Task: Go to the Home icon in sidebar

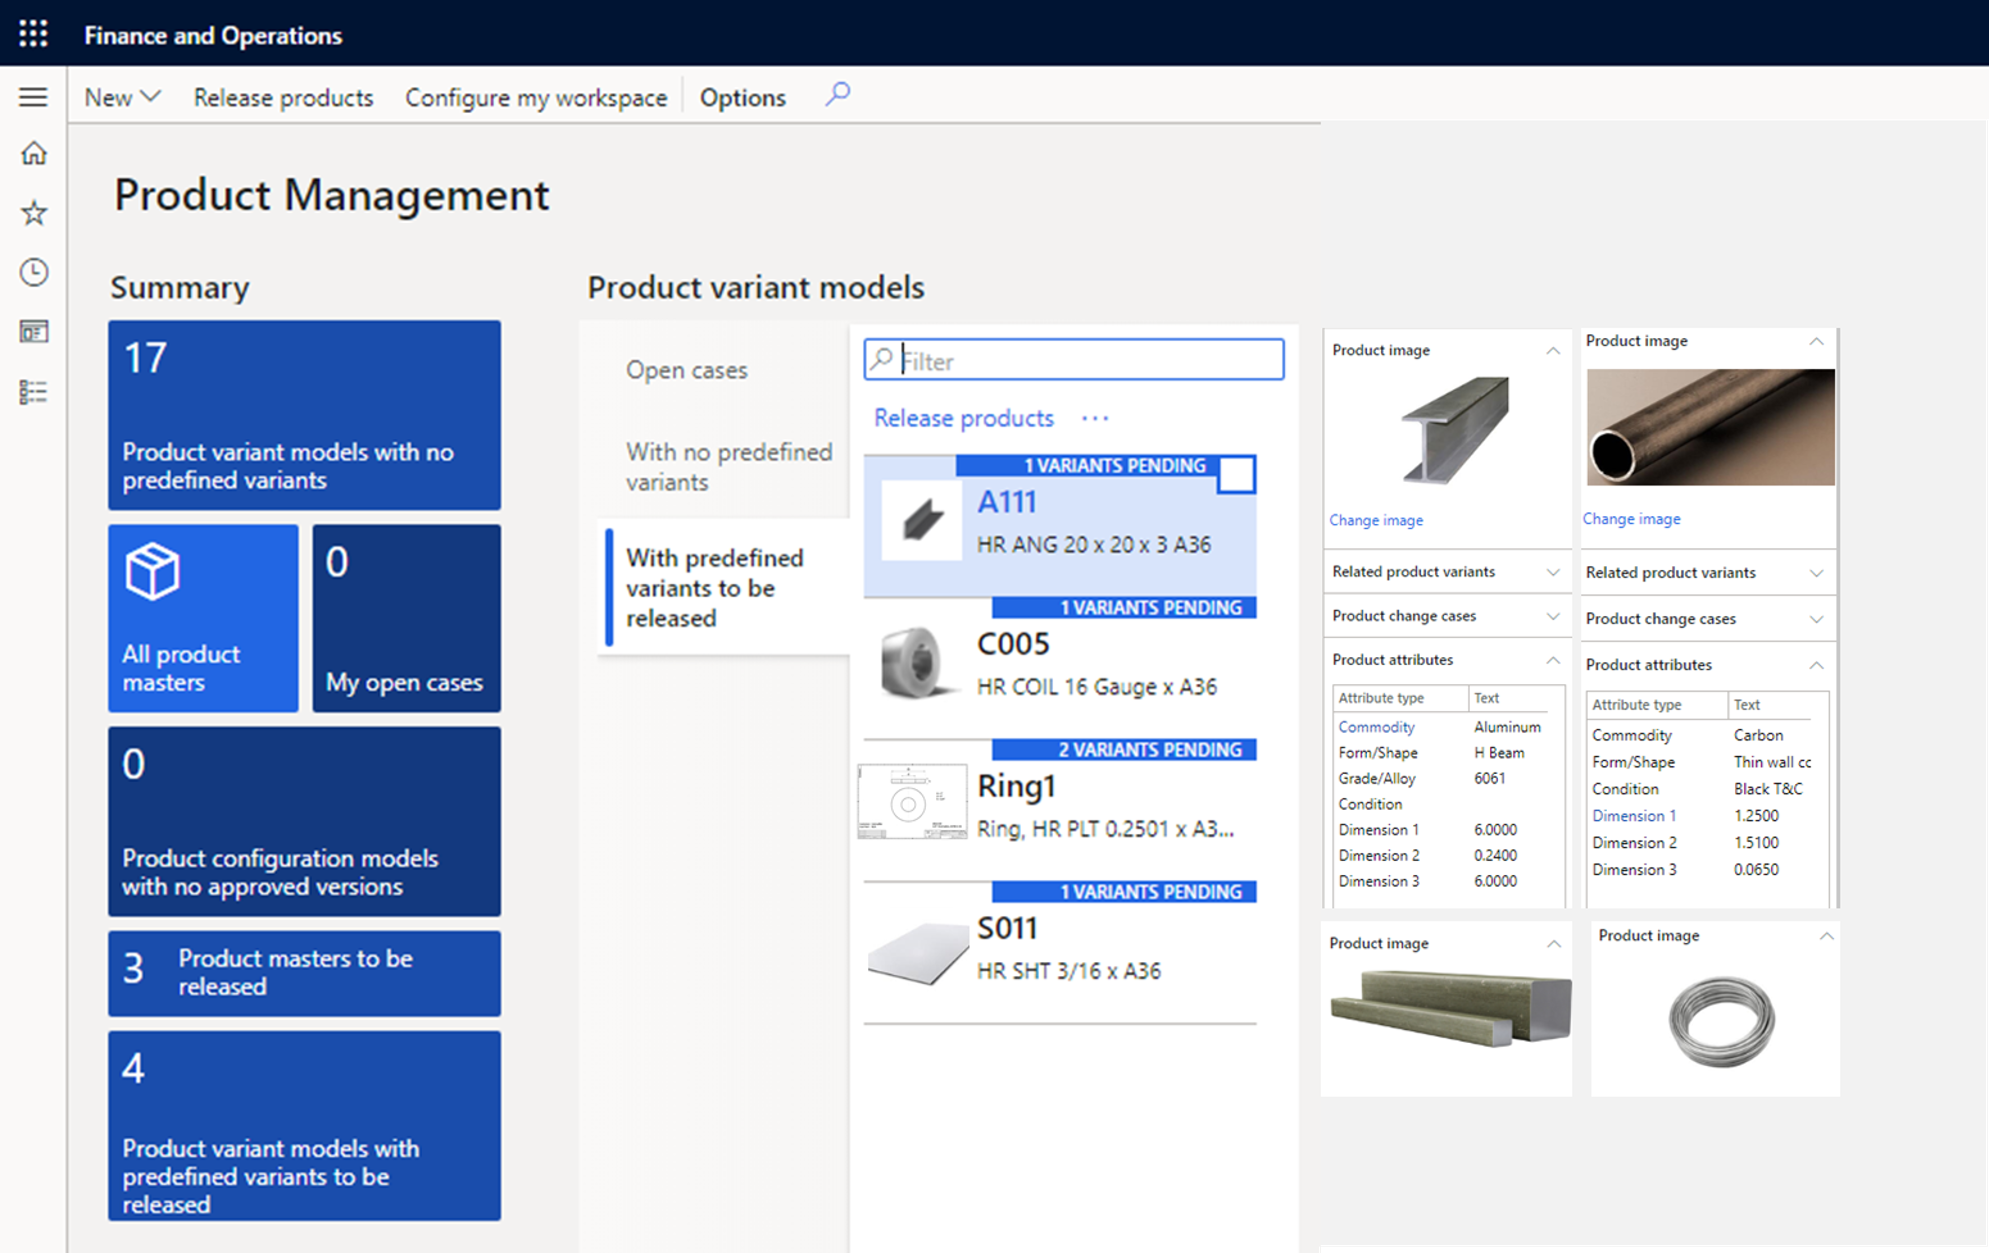Action: (33, 152)
